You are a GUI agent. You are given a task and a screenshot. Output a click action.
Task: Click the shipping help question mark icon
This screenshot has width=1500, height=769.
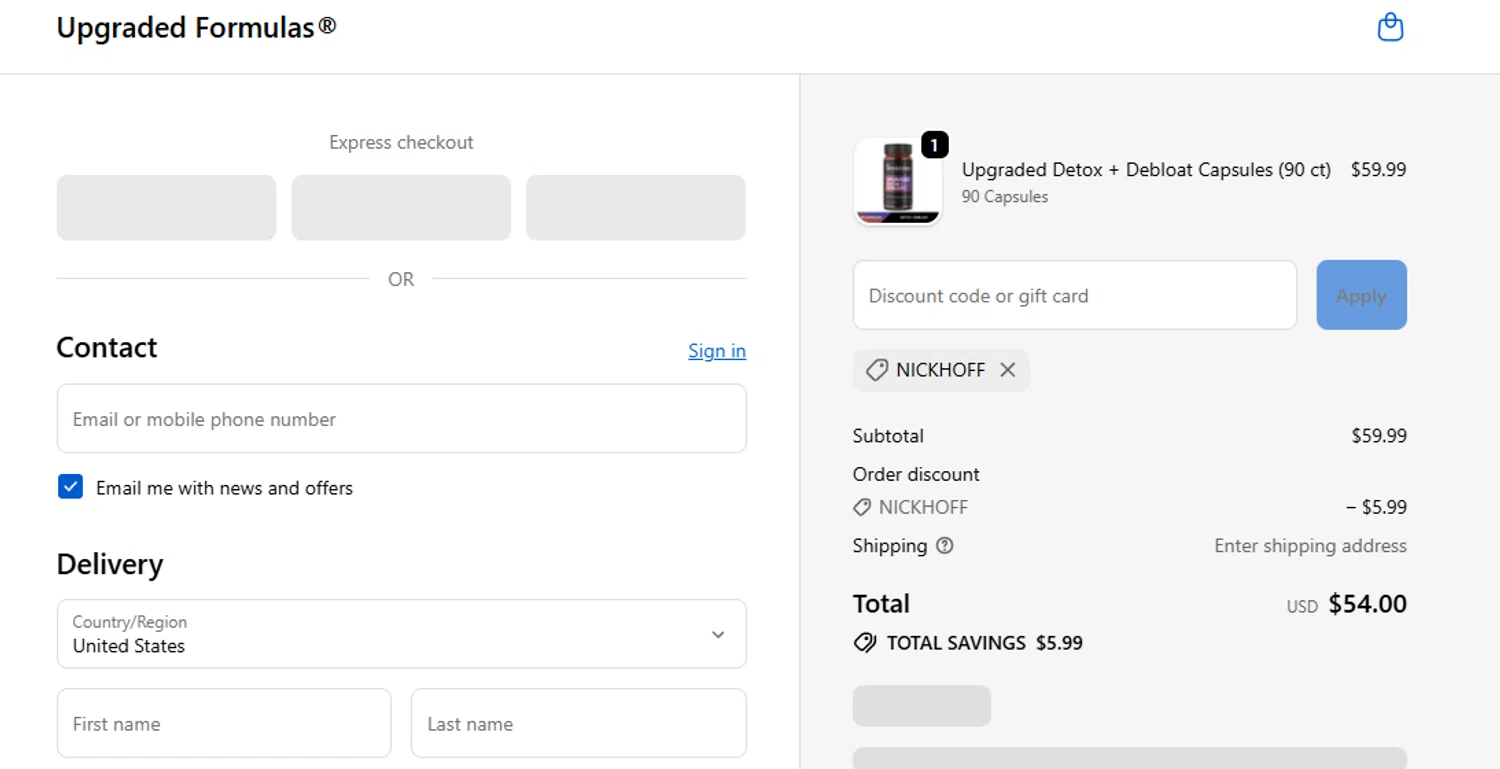944,546
